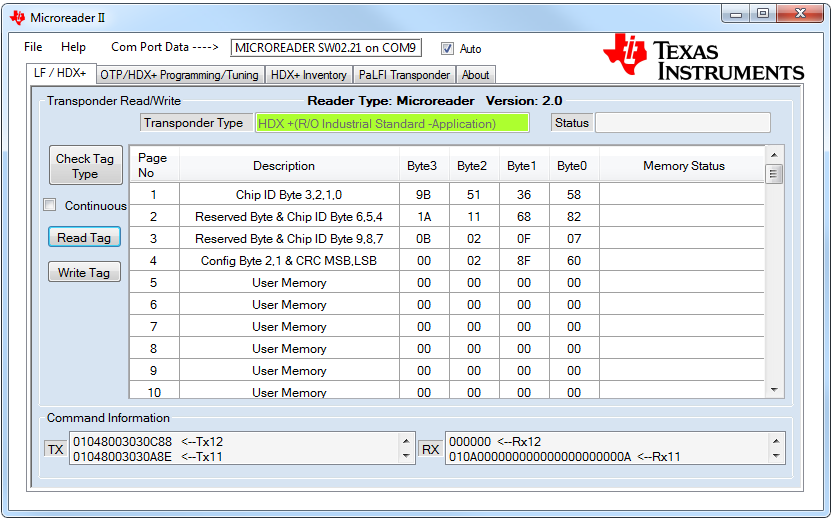832x520 pixels.
Task: Click the Page No column header
Action: click(154, 165)
